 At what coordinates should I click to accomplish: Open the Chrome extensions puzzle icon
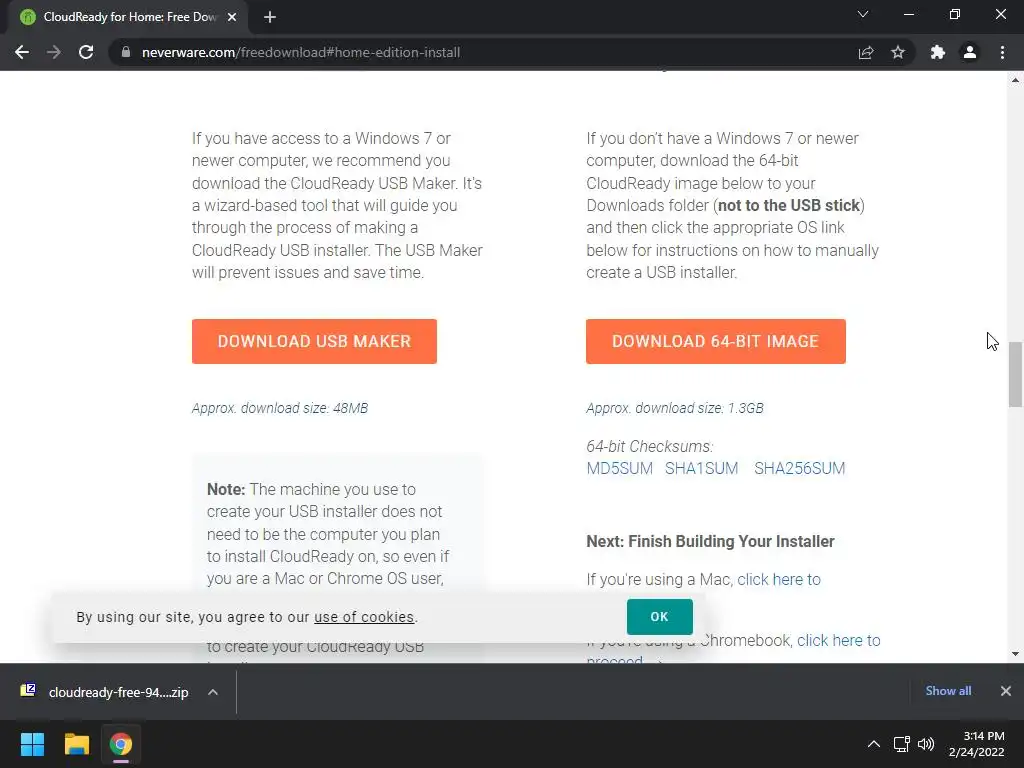[938, 52]
